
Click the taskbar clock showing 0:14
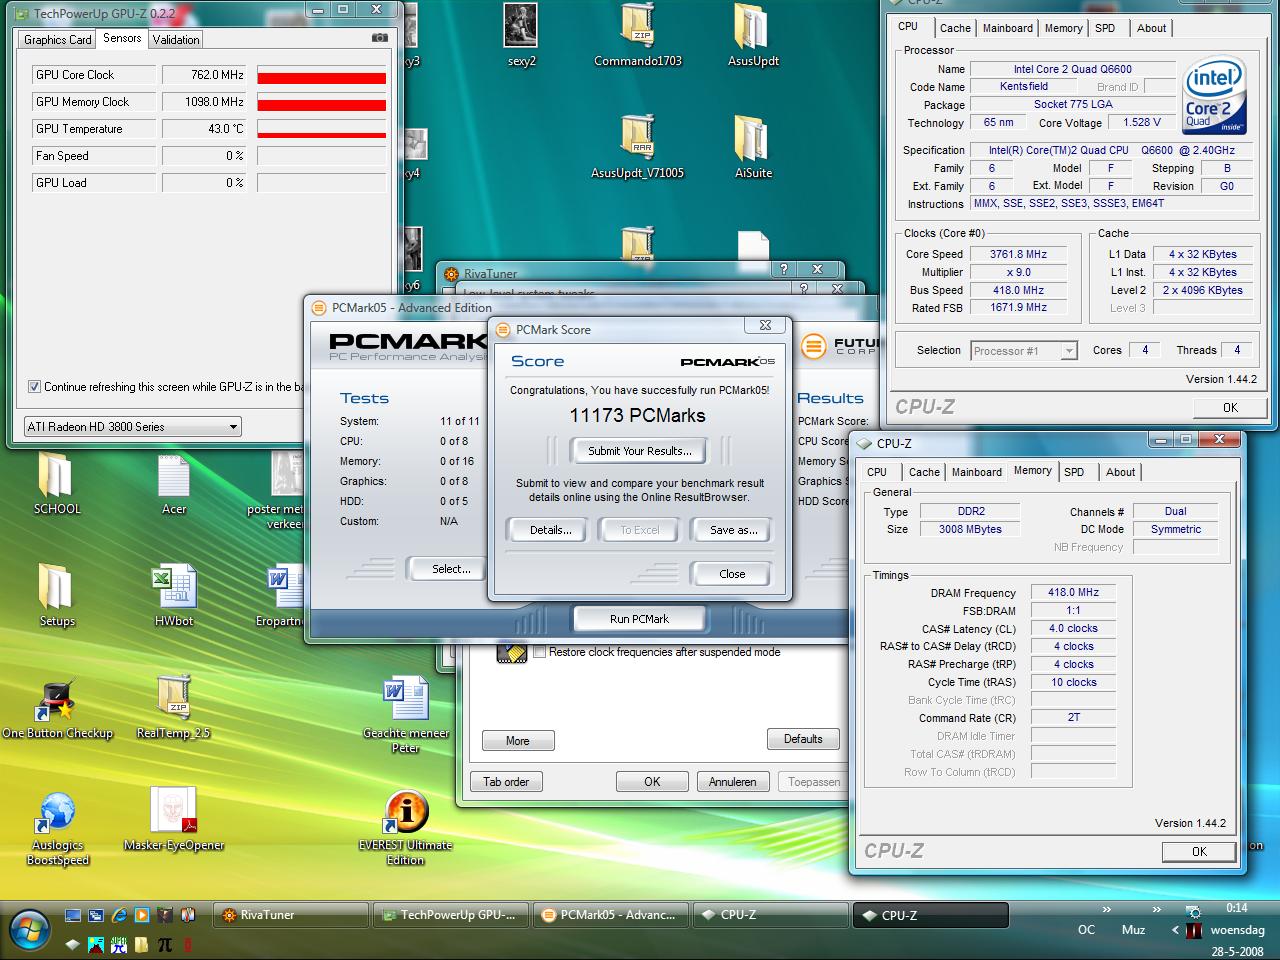click(1236, 908)
